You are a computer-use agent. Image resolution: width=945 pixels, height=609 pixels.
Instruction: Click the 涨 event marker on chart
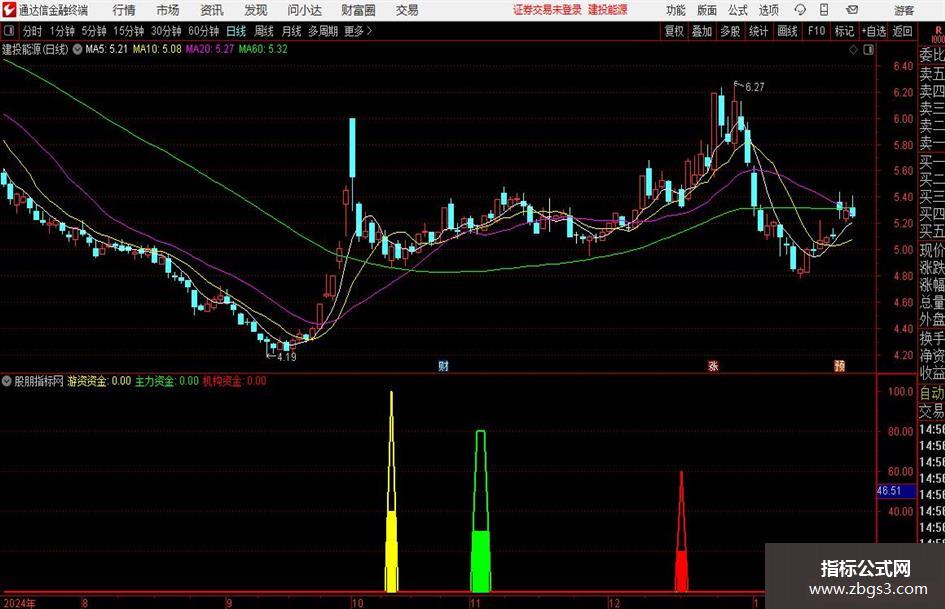tap(713, 365)
